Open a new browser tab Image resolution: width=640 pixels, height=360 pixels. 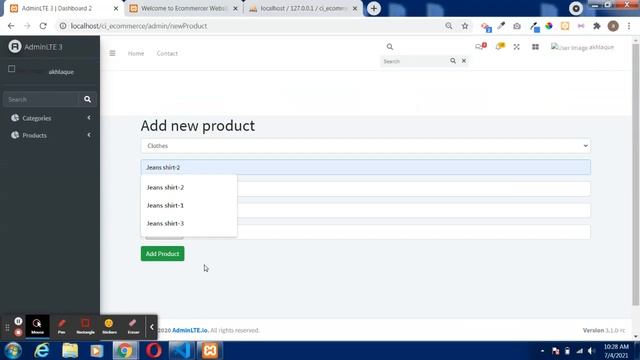pos(373,8)
